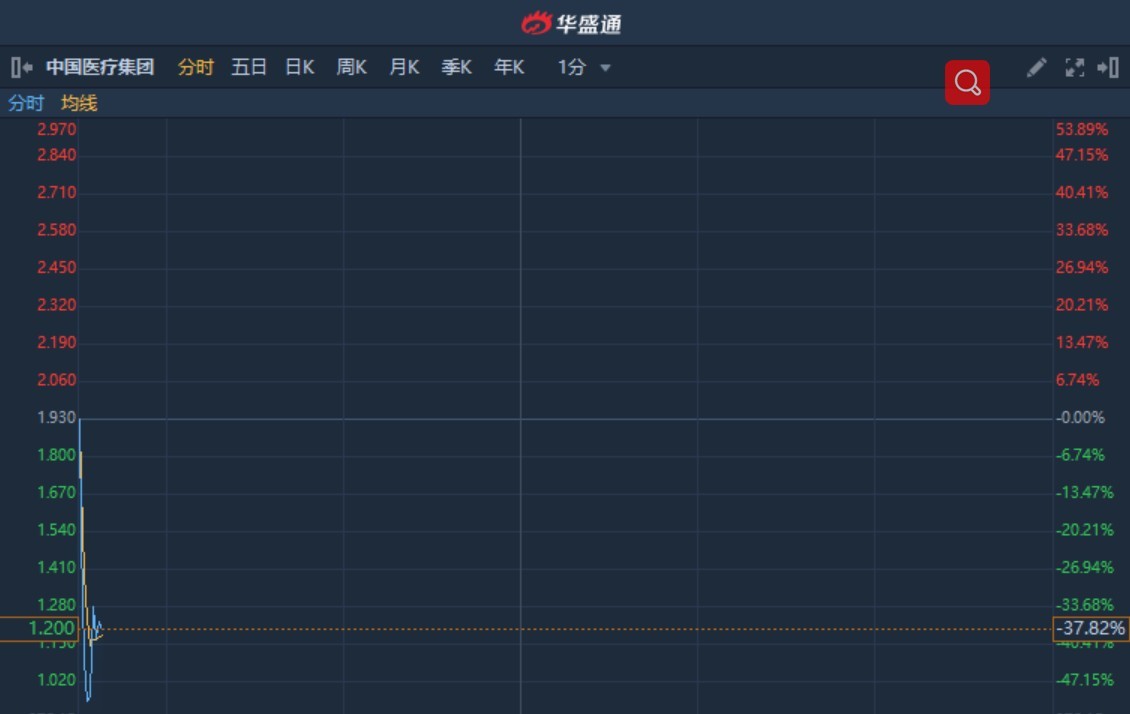
Task: Click the 40.41% axis label
Action: tap(1082, 193)
